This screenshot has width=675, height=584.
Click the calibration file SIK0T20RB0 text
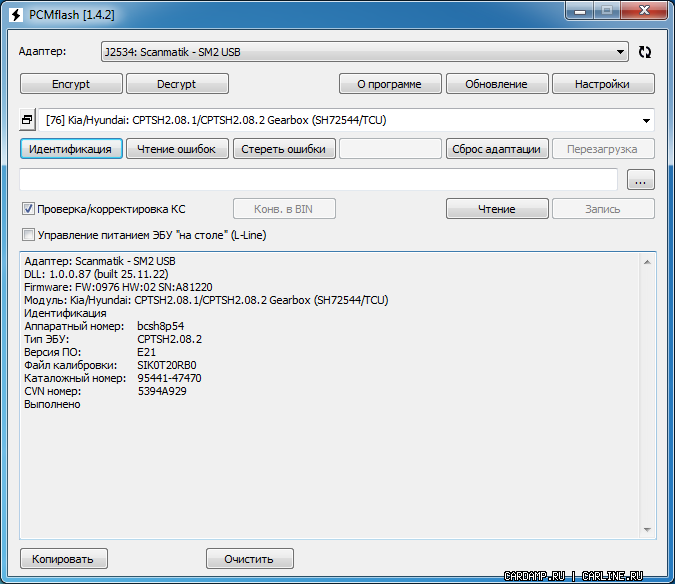tap(167, 365)
